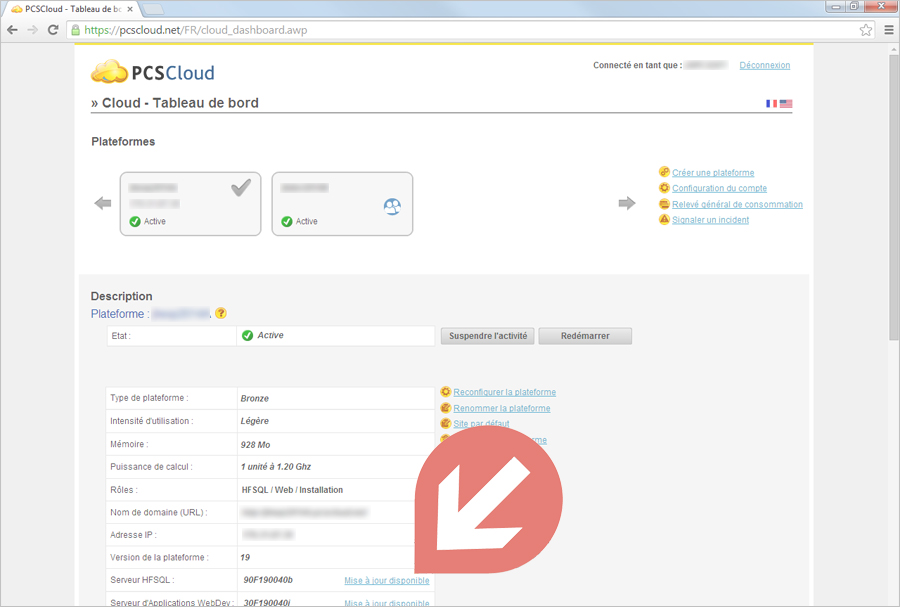Screen dimensions: 900x607
Task: Click the HFSQL / Web / Installation roles value
Action: 292,490
